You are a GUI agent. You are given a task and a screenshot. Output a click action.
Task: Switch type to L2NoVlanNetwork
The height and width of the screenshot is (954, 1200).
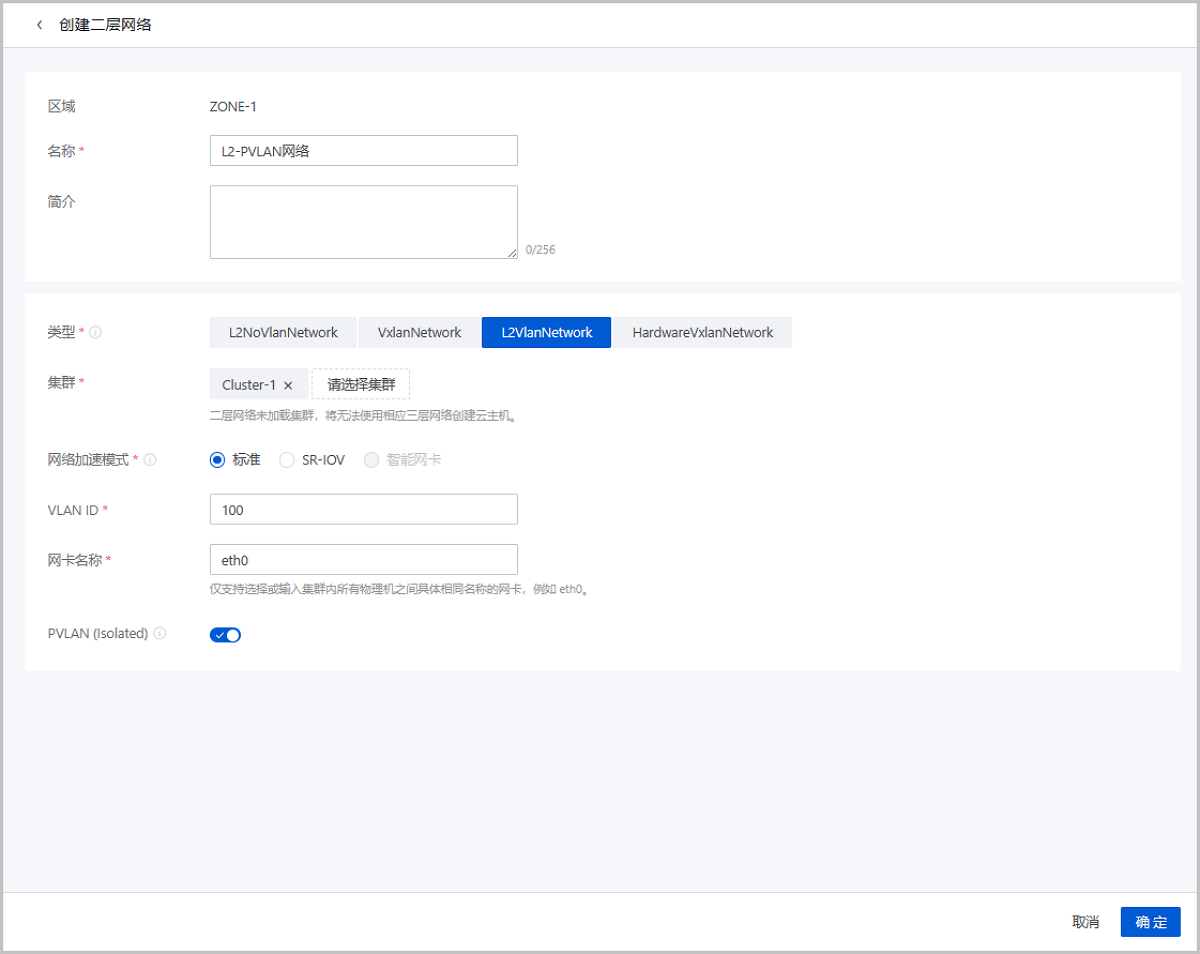pyautogui.click(x=283, y=333)
